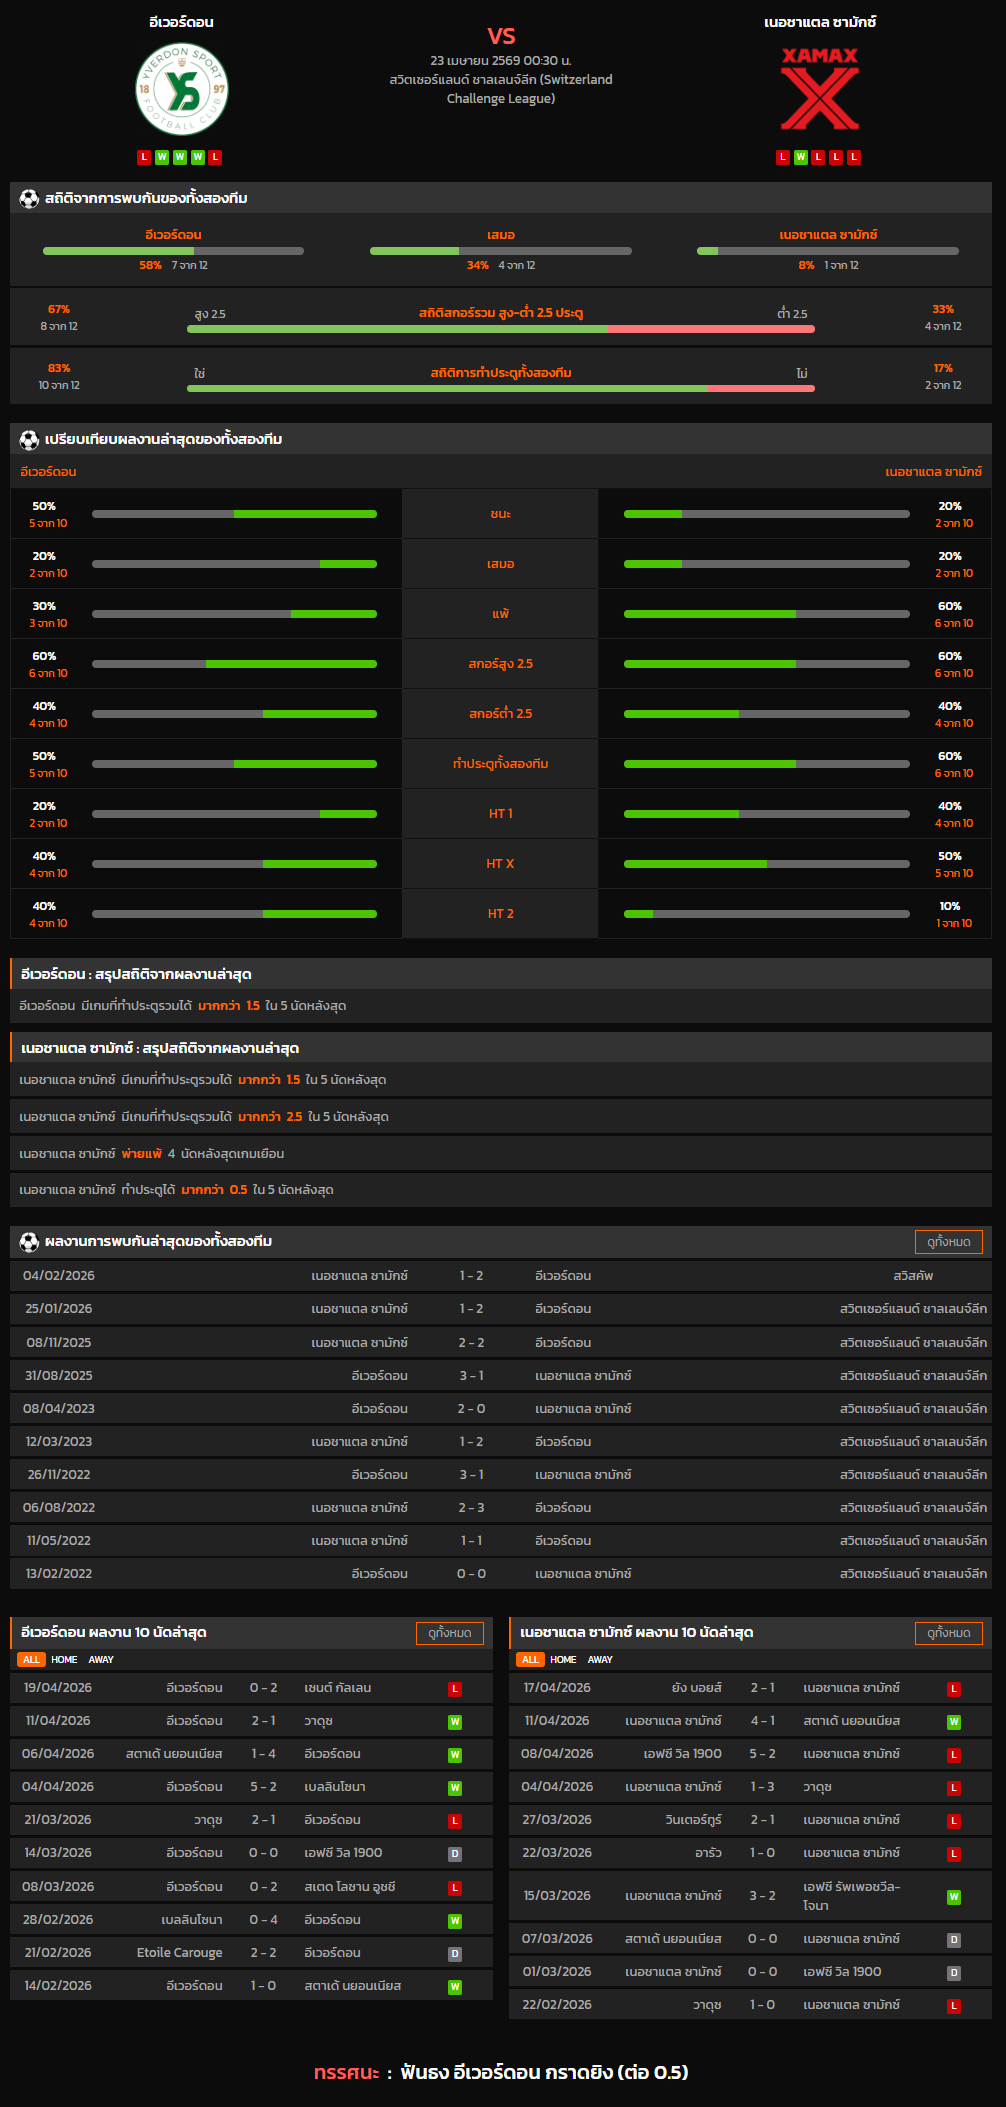Click the only green W badge under Xamax logo
1006x2107 pixels.
[800, 157]
